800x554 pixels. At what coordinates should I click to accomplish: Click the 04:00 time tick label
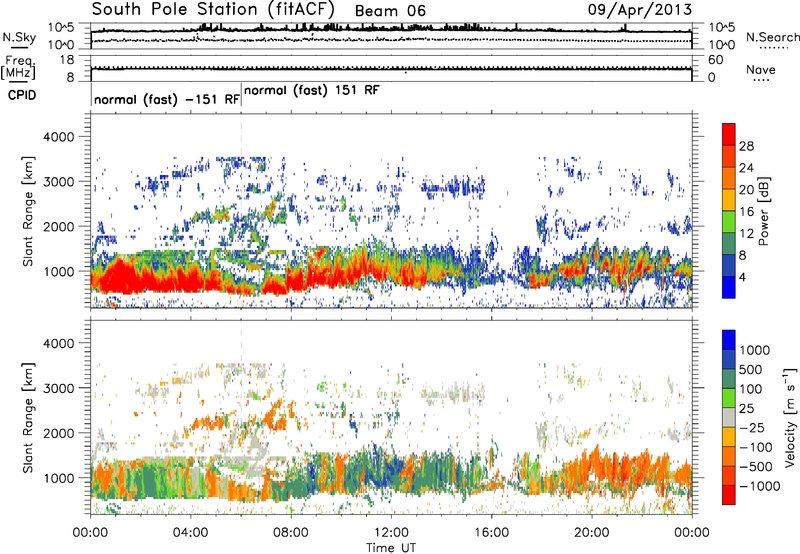point(190,533)
